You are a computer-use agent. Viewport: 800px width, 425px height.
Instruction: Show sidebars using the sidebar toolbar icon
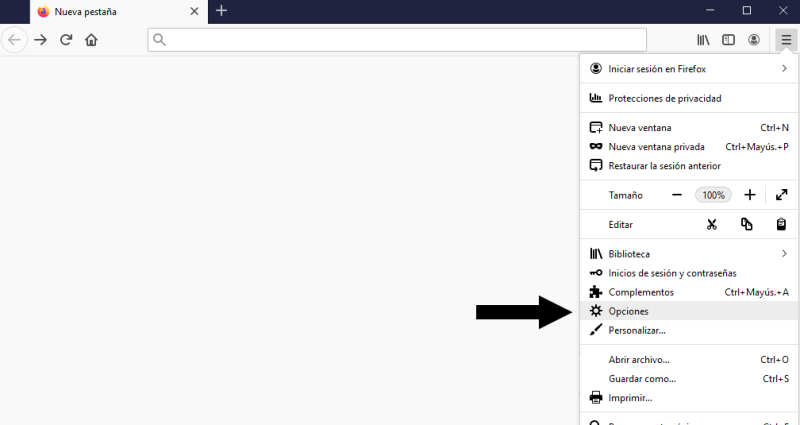coord(728,40)
